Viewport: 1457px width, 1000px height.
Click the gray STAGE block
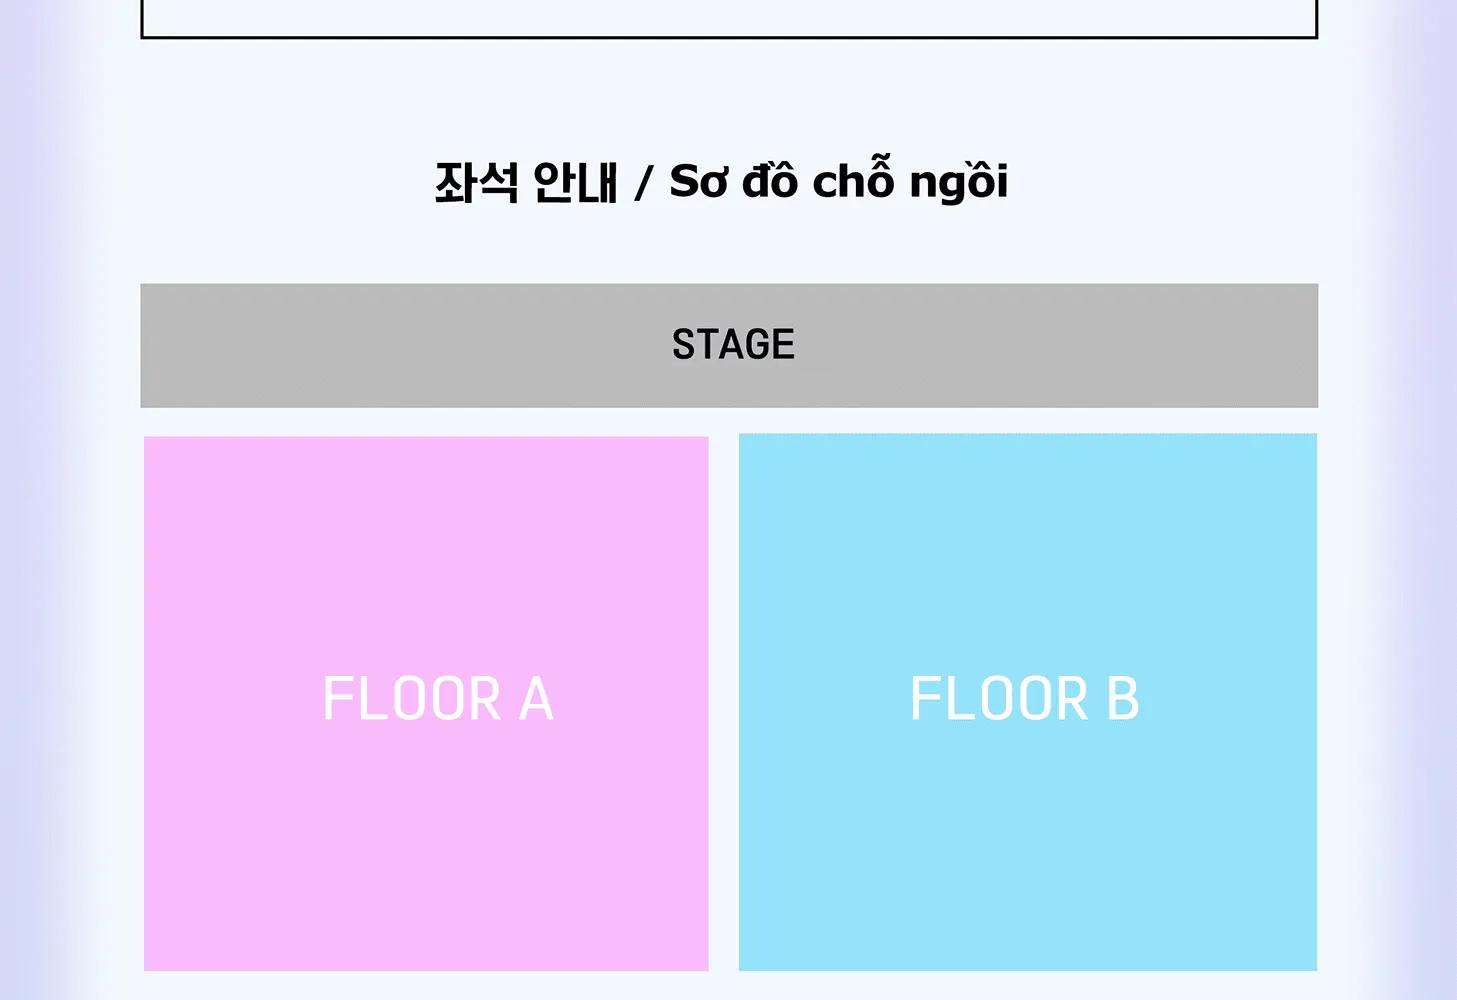[729, 346]
